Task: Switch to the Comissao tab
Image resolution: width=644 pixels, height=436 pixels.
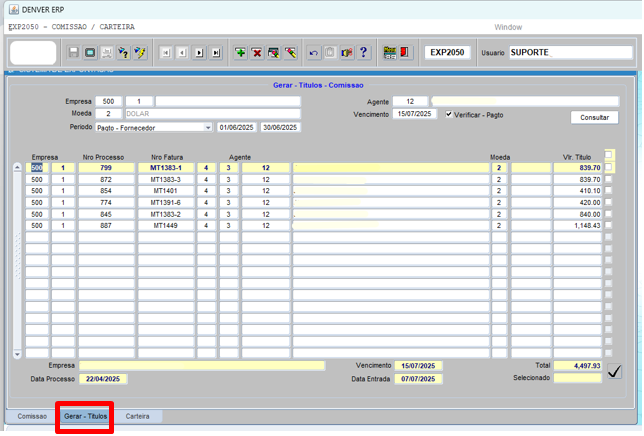Action: click(x=32, y=416)
